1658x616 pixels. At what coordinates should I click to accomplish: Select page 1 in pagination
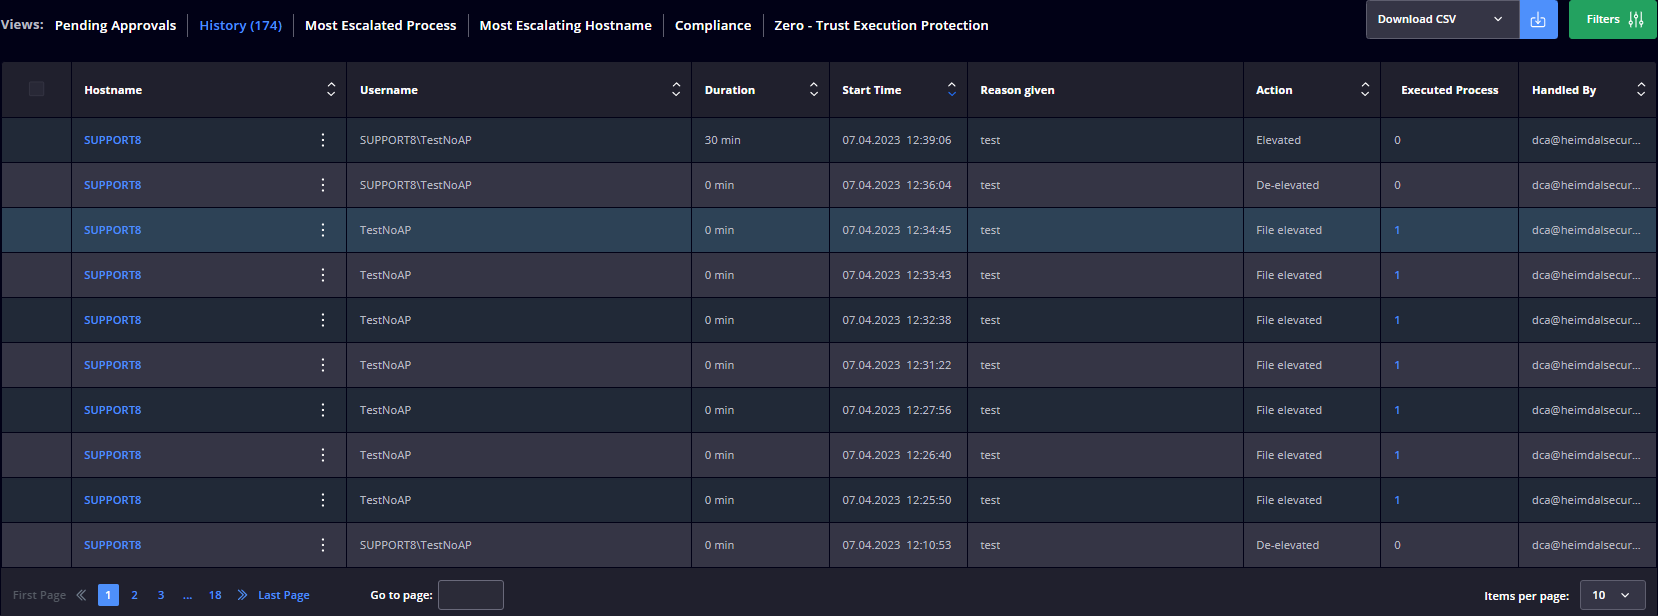pos(108,595)
